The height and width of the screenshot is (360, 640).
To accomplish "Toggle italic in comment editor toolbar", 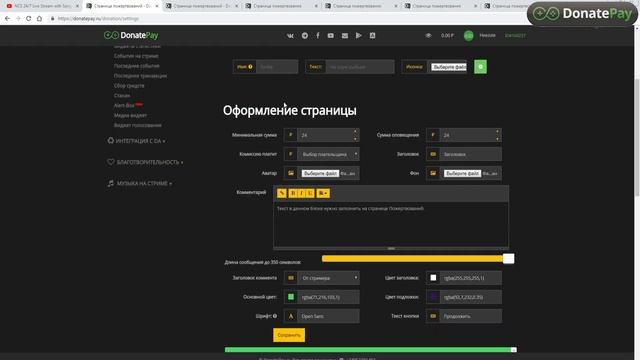I will 302,193.
